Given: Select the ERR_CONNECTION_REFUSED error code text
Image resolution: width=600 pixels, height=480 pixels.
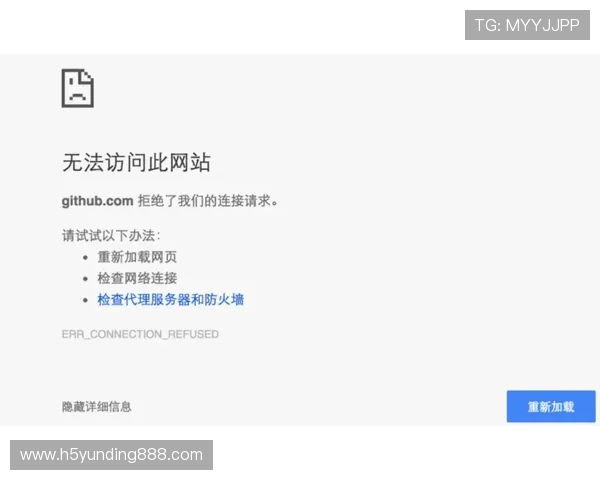Looking at the screenshot, I should (140, 334).
